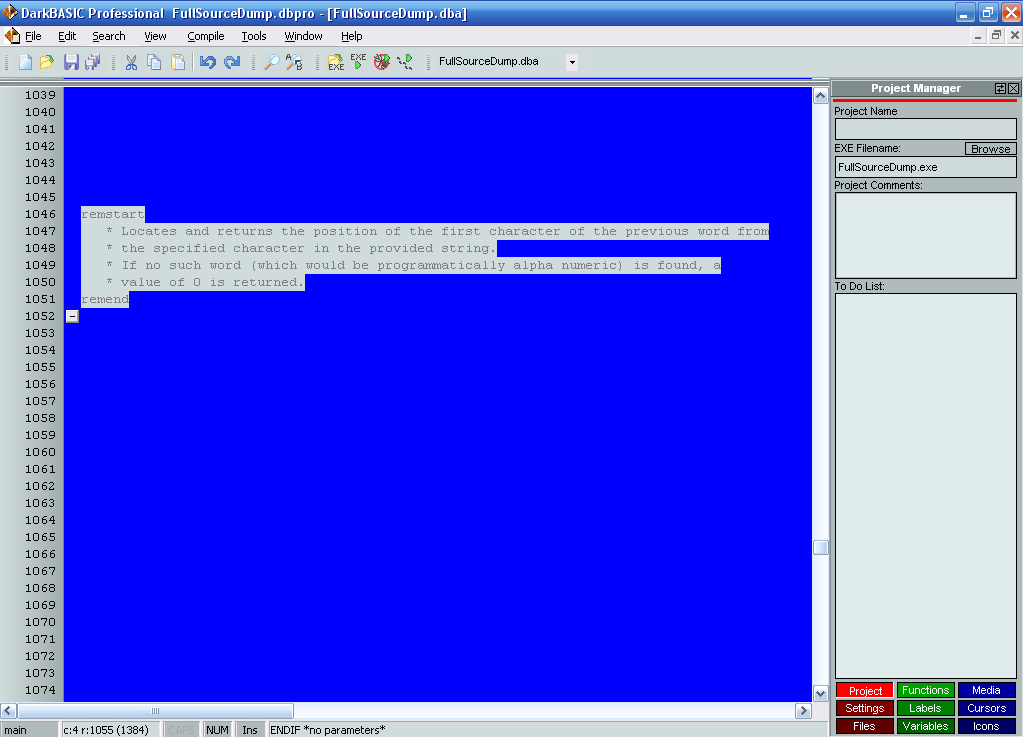Open Find using the magnifying glass icon

click(271, 62)
